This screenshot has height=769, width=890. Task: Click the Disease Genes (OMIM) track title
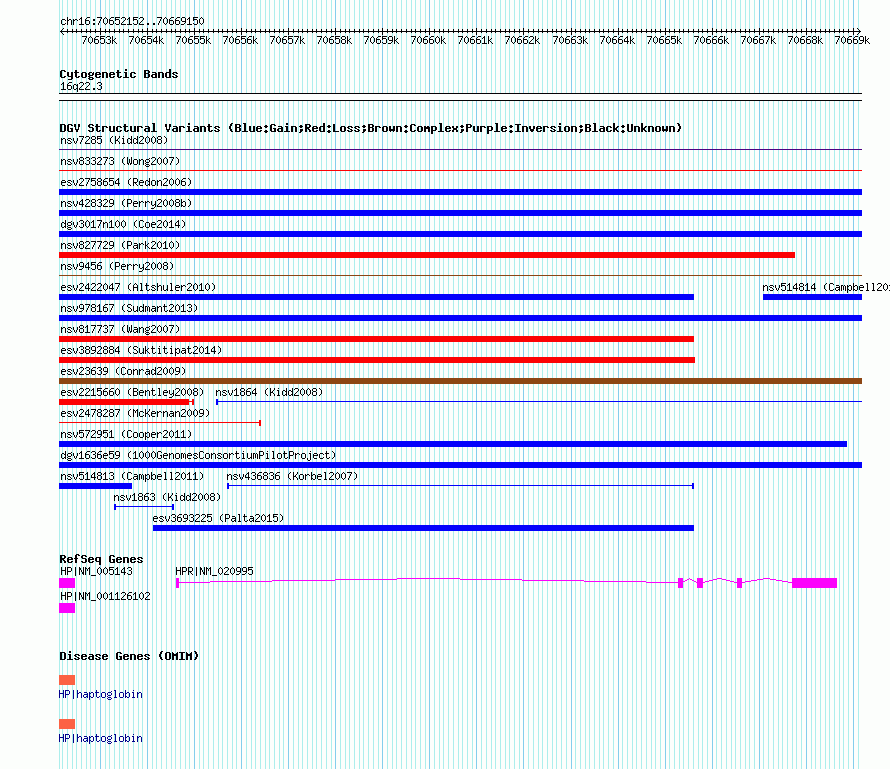[129, 656]
